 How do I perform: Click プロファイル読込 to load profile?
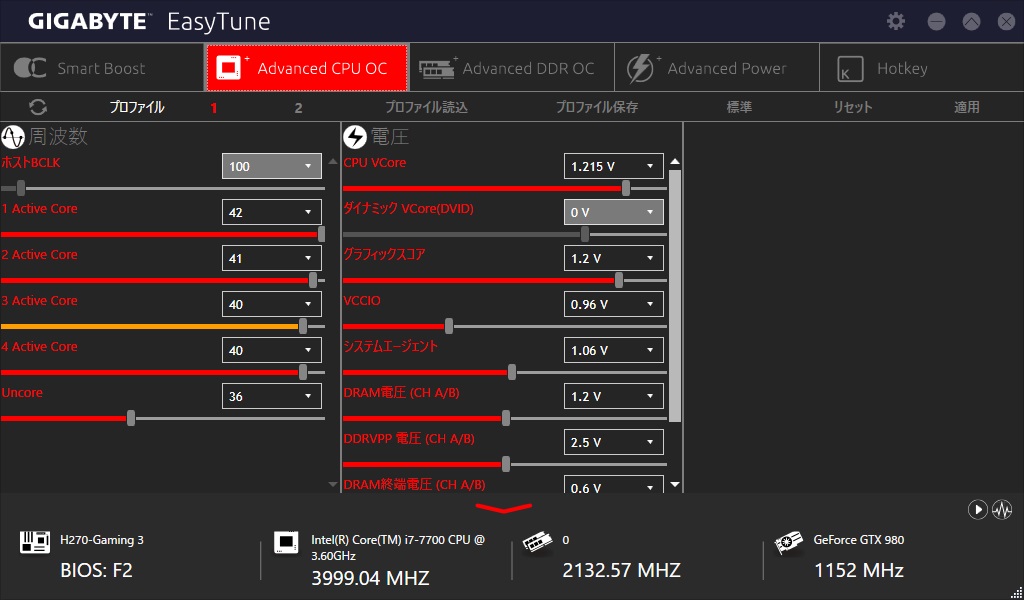(426, 107)
